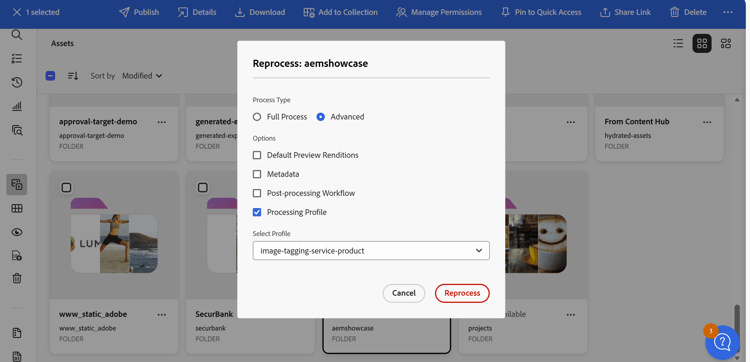Viewport: 750px width, 362px height.
Task: Open projects folder options menu
Action: coord(571,315)
